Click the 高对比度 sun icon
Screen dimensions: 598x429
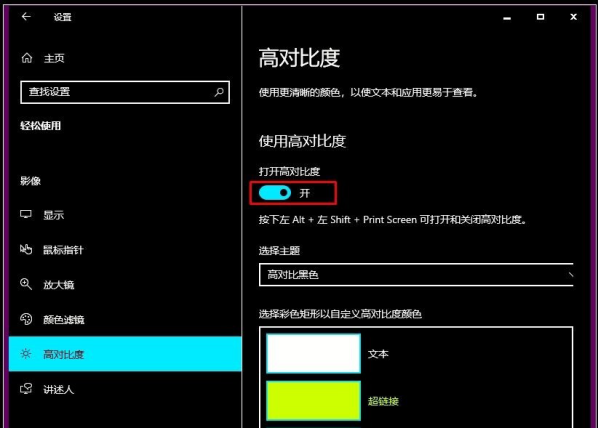coord(26,354)
